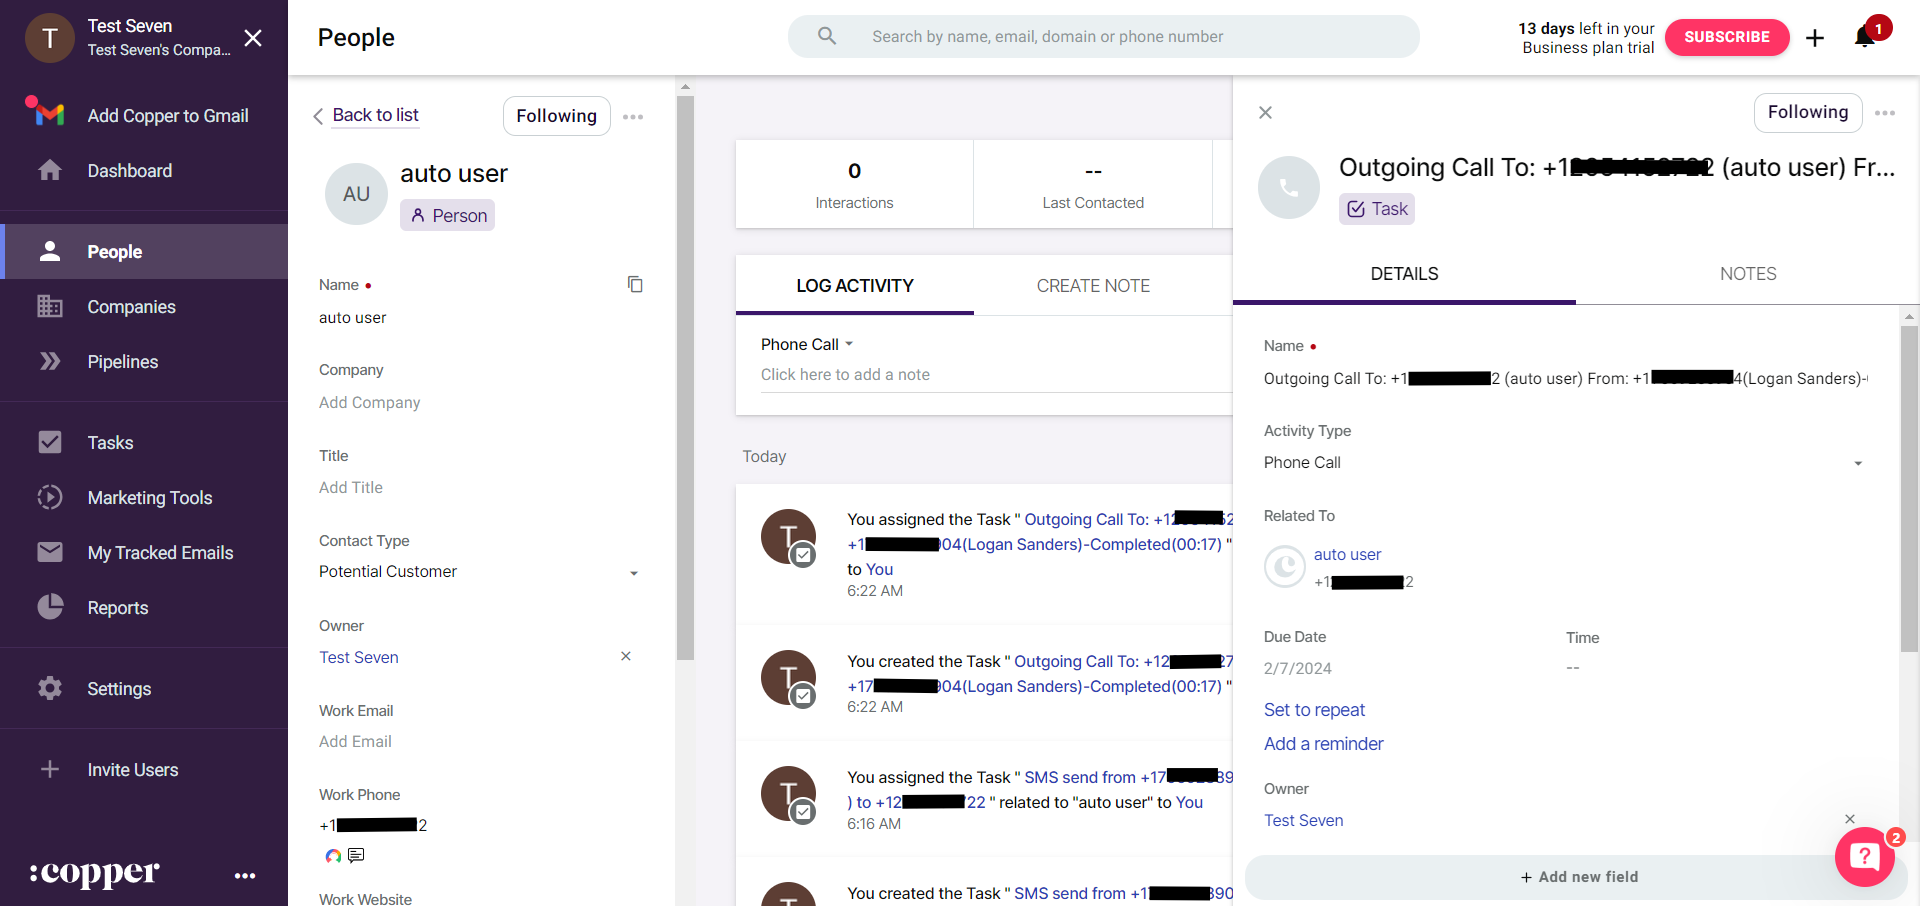
Task: Expand the Activity Type Phone Call dropdown
Action: click(1563, 463)
